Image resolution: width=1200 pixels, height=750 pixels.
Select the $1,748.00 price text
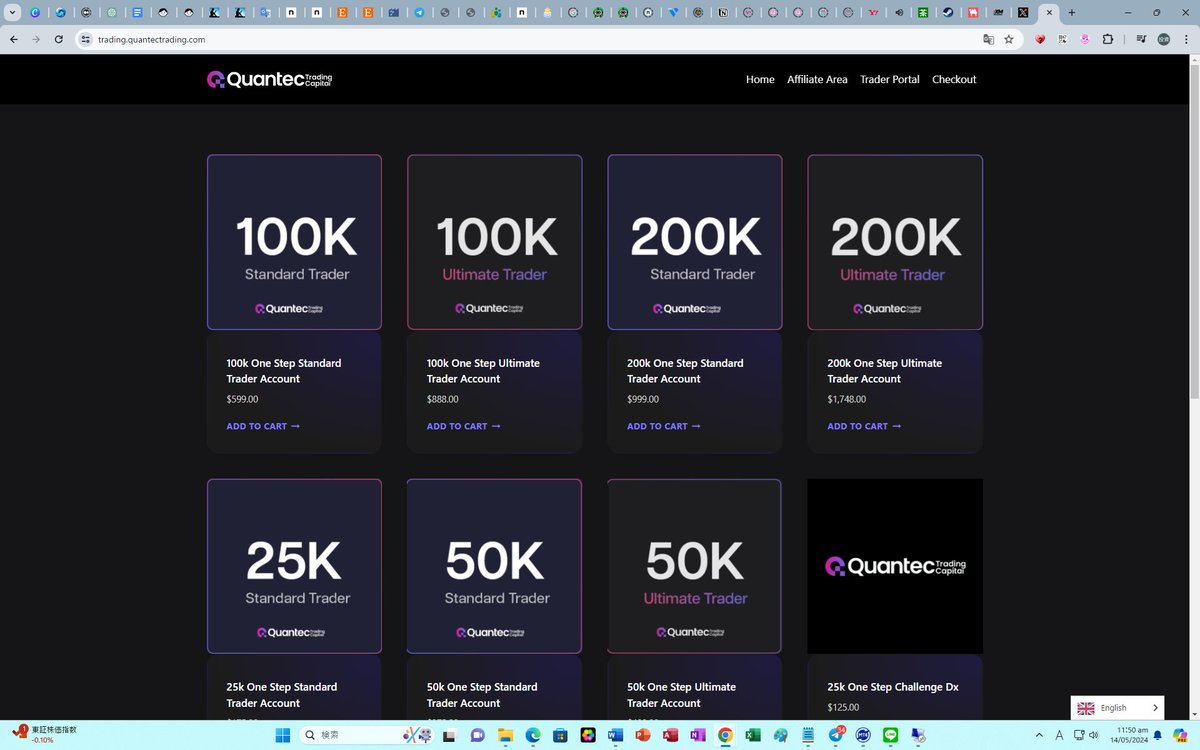pyautogui.click(x=847, y=399)
